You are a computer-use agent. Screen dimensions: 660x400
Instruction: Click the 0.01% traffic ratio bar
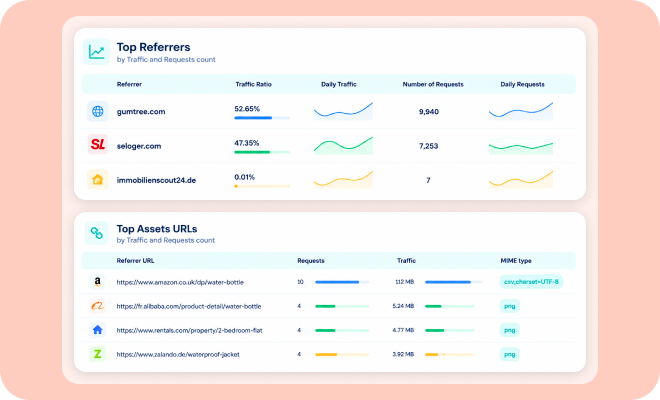click(262, 186)
